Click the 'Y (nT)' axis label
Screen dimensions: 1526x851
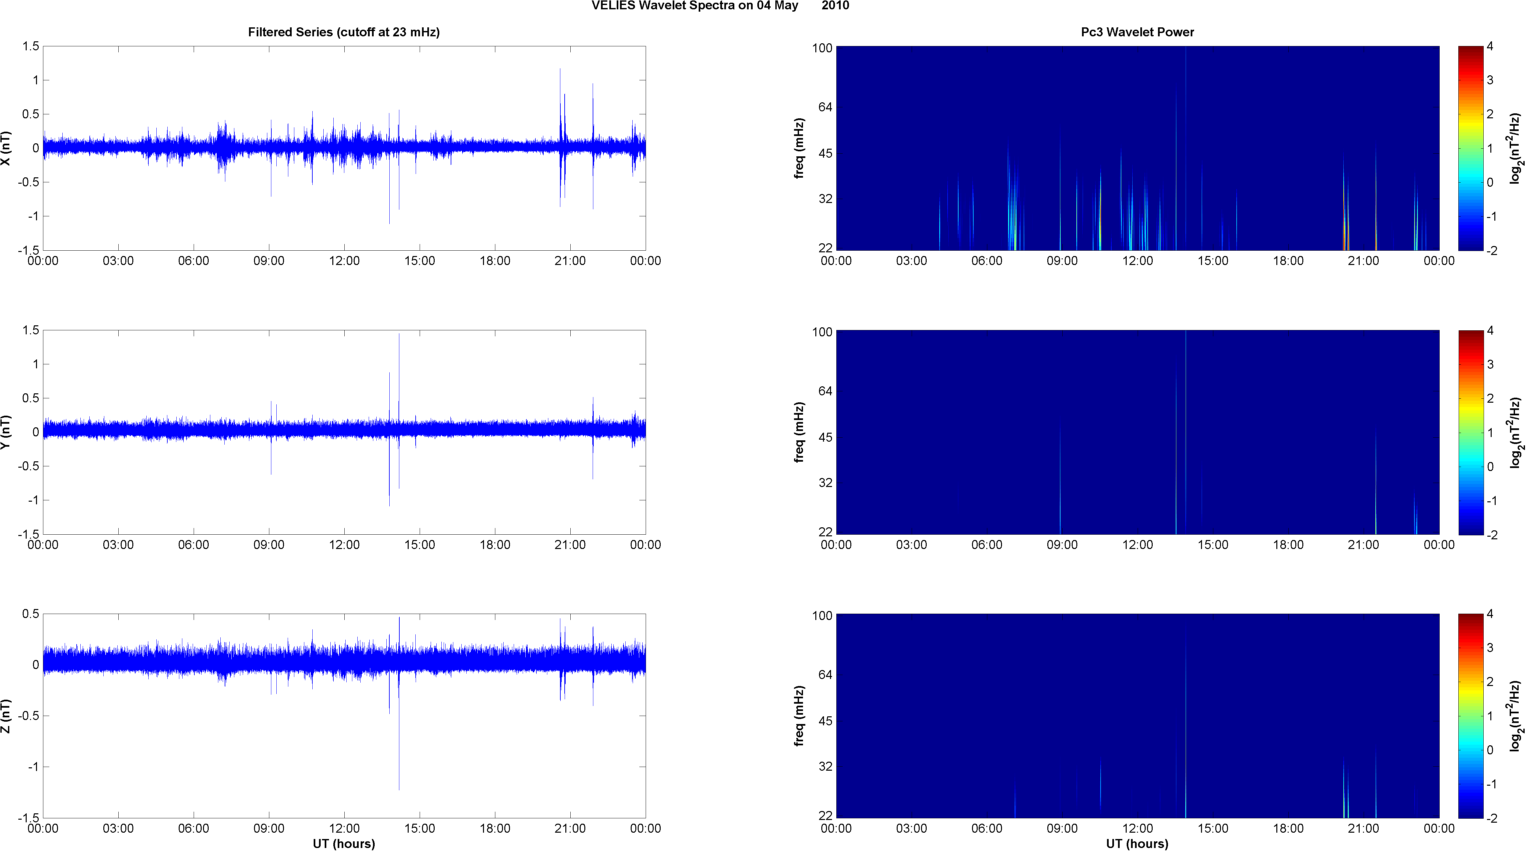coord(6,432)
